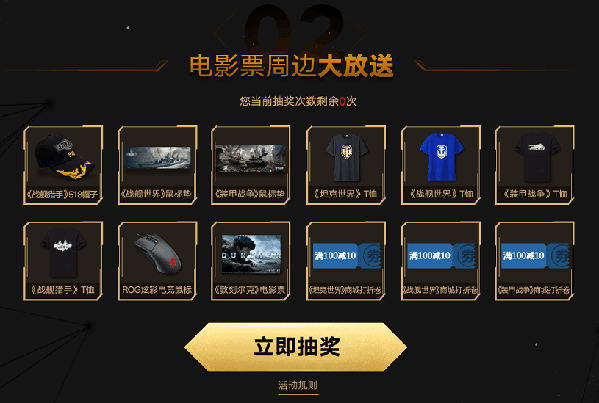The image size is (599, 403).
Task: Click the large 02 section number
Action: point(293,29)
